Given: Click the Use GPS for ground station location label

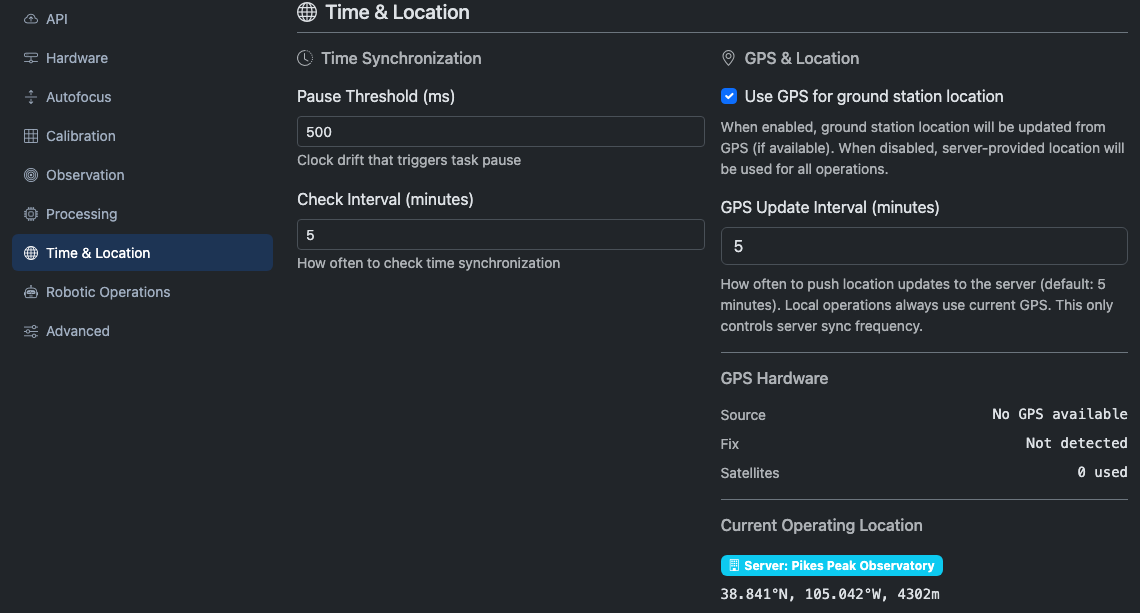Looking at the screenshot, I should (x=874, y=96).
